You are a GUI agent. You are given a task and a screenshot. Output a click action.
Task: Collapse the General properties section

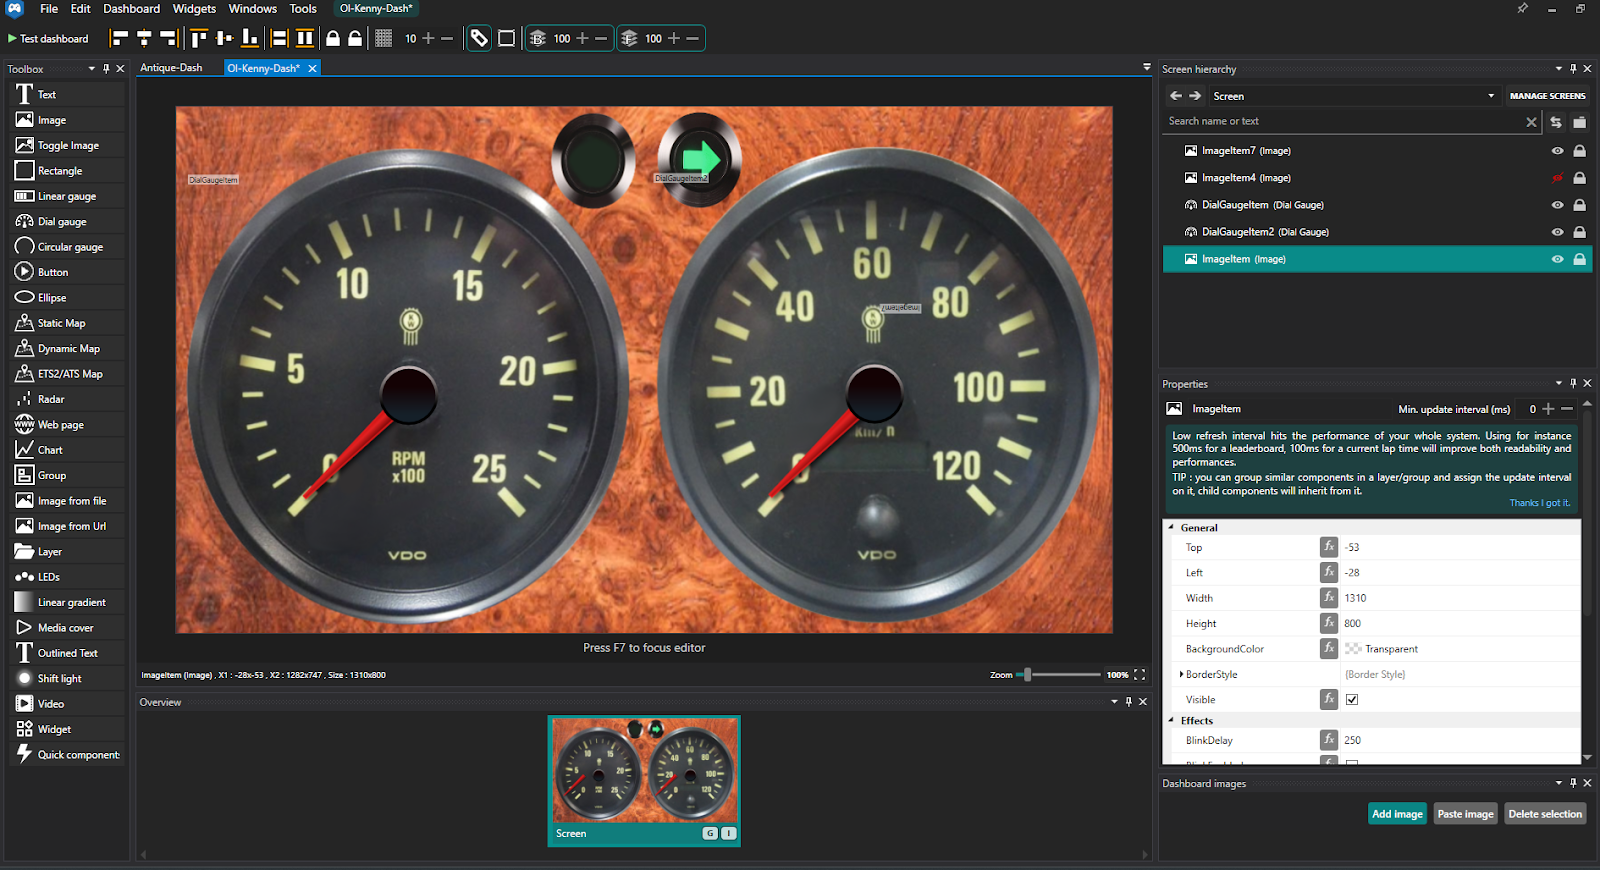(x=1171, y=527)
